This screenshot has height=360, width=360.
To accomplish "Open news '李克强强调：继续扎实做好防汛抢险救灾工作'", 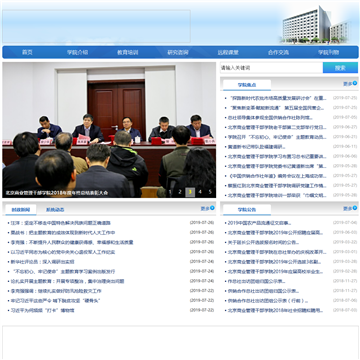I will [56, 291].
